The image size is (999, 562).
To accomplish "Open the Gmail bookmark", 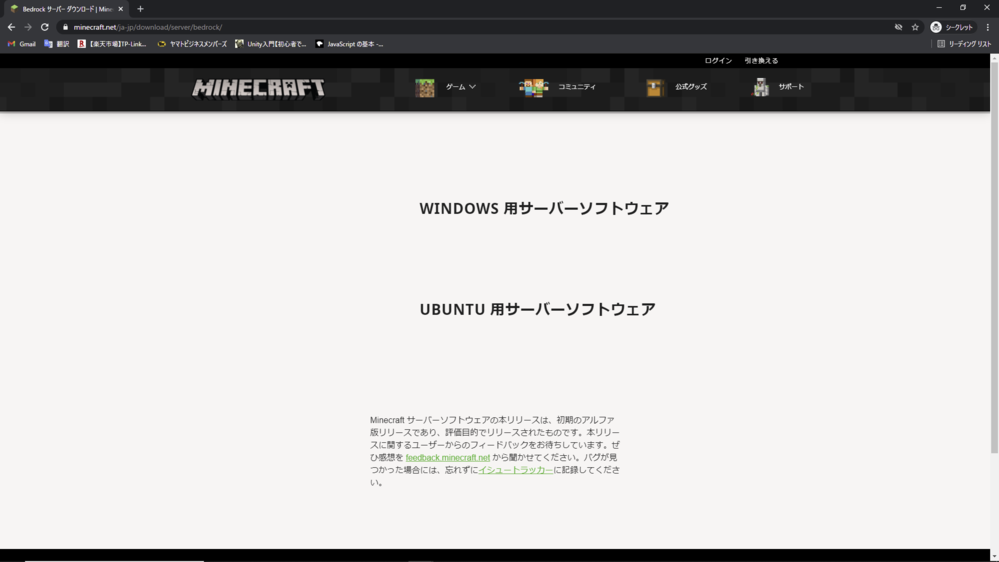I will [22, 44].
